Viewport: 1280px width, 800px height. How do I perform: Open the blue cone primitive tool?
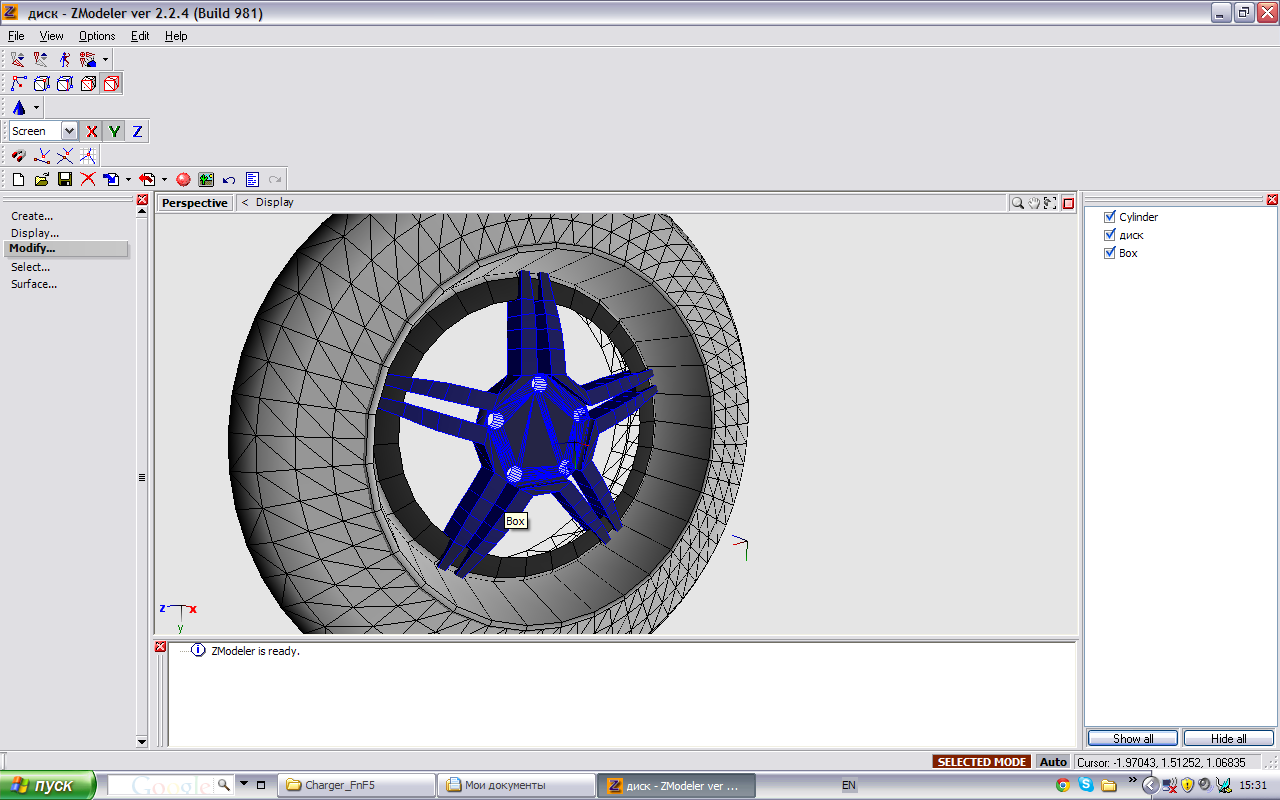click(19, 107)
